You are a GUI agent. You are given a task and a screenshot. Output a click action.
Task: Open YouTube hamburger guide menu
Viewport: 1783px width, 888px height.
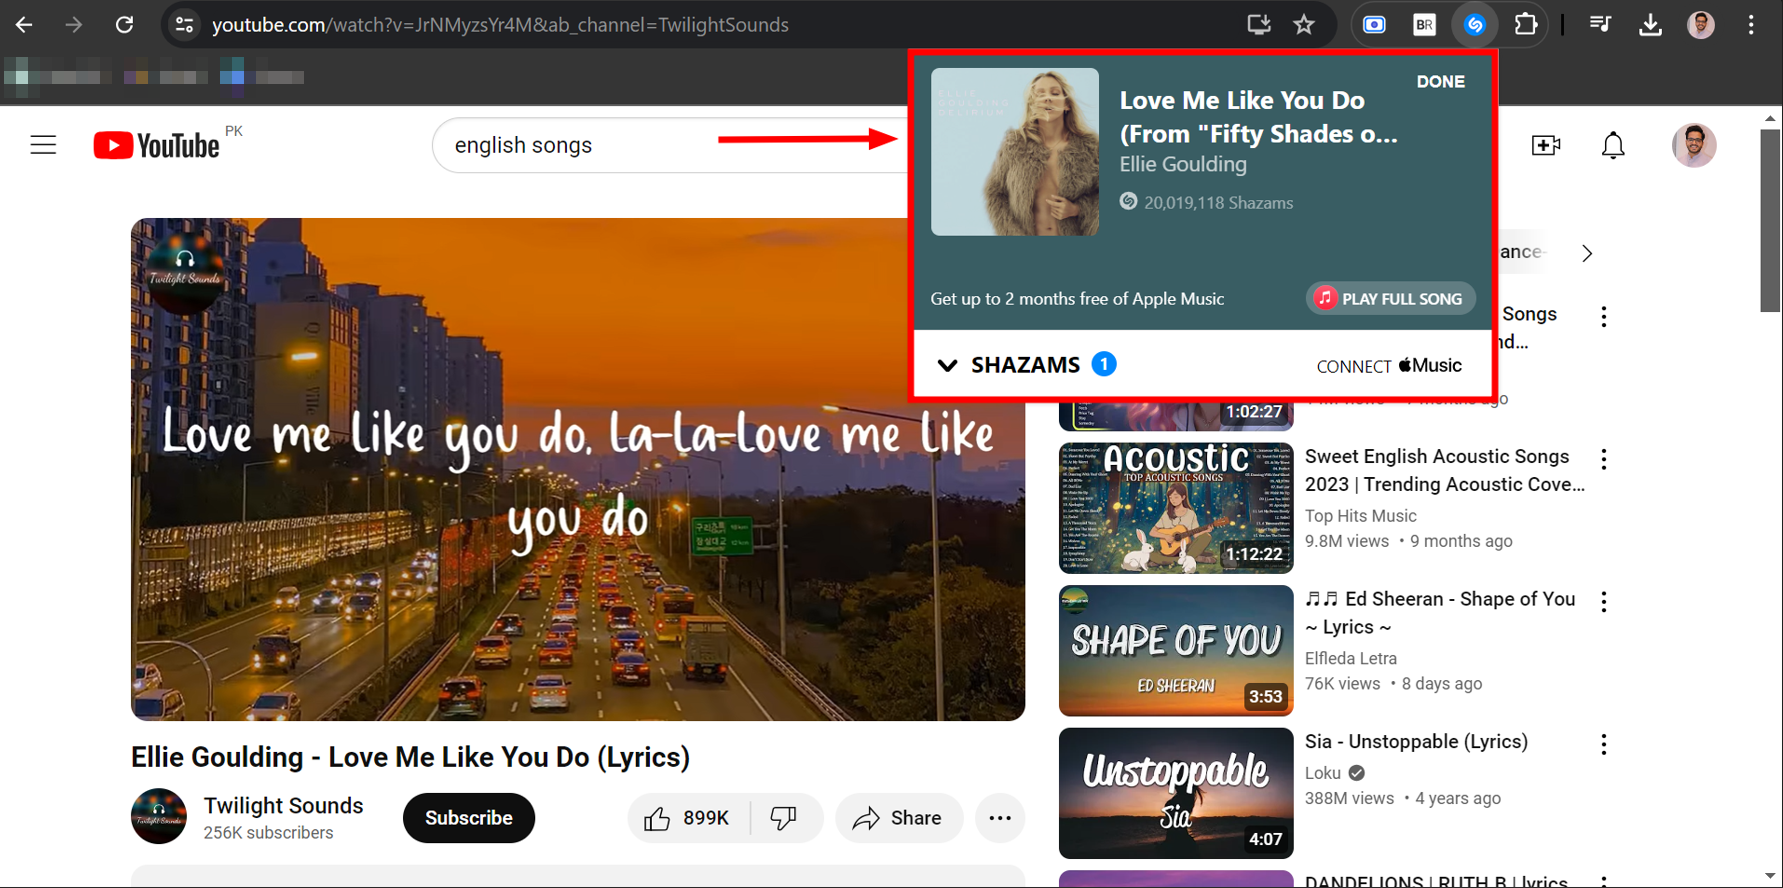(x=43, y=145)
